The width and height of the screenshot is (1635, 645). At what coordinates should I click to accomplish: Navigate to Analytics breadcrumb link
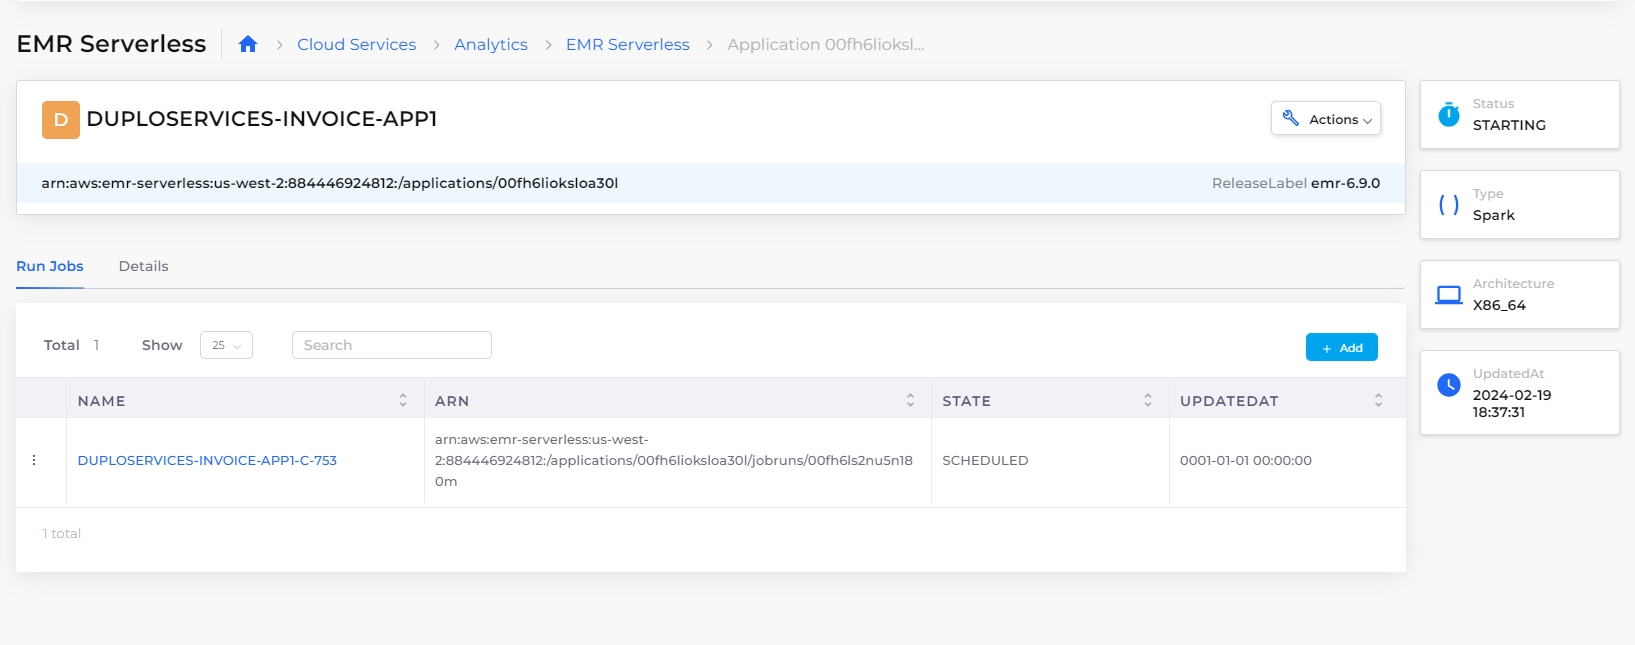click(x=491, y=44)
